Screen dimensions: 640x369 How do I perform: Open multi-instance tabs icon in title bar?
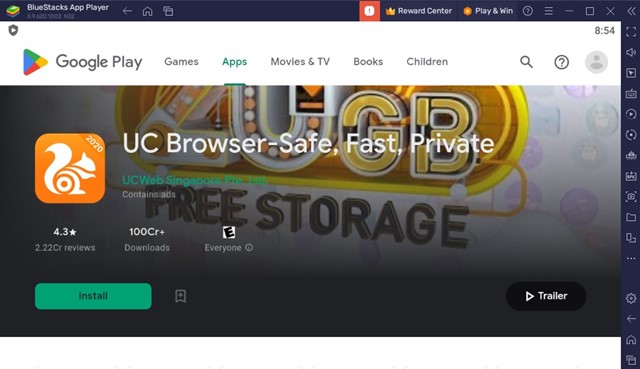point(168,11)
